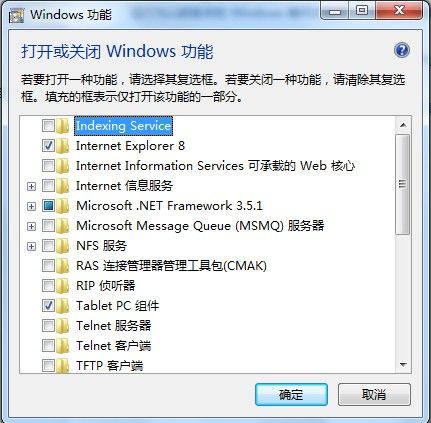Expand the Internet 信息服务 tree node
The height and width of the screenshot is (423, 431).
tap(31, 186)
